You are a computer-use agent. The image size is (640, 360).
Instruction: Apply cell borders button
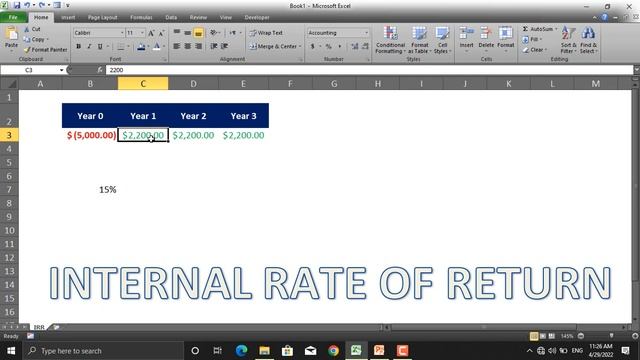click(x=120, y=47)
